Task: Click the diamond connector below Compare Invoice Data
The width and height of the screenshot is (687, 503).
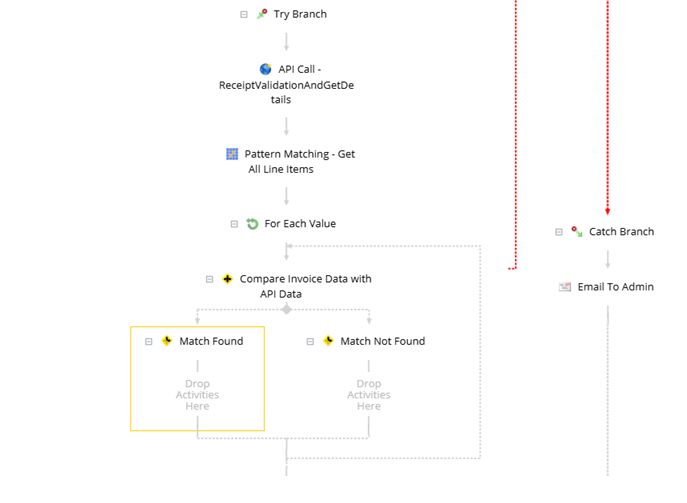Action: [x=286, y=309]
